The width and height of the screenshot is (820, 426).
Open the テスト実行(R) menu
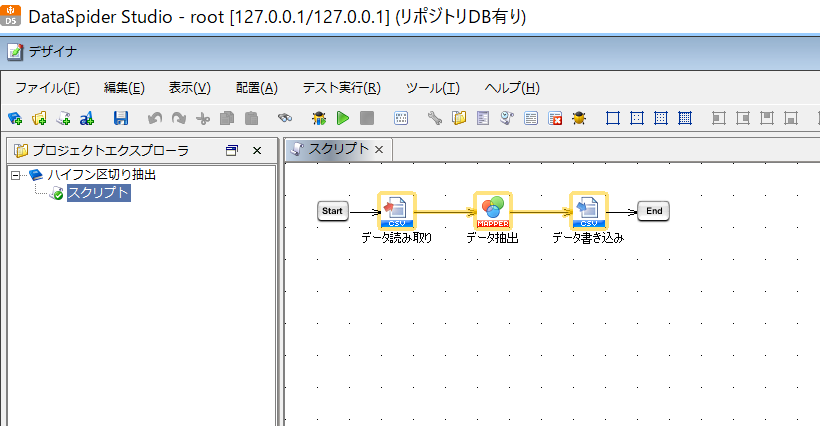tap(341, 88)
